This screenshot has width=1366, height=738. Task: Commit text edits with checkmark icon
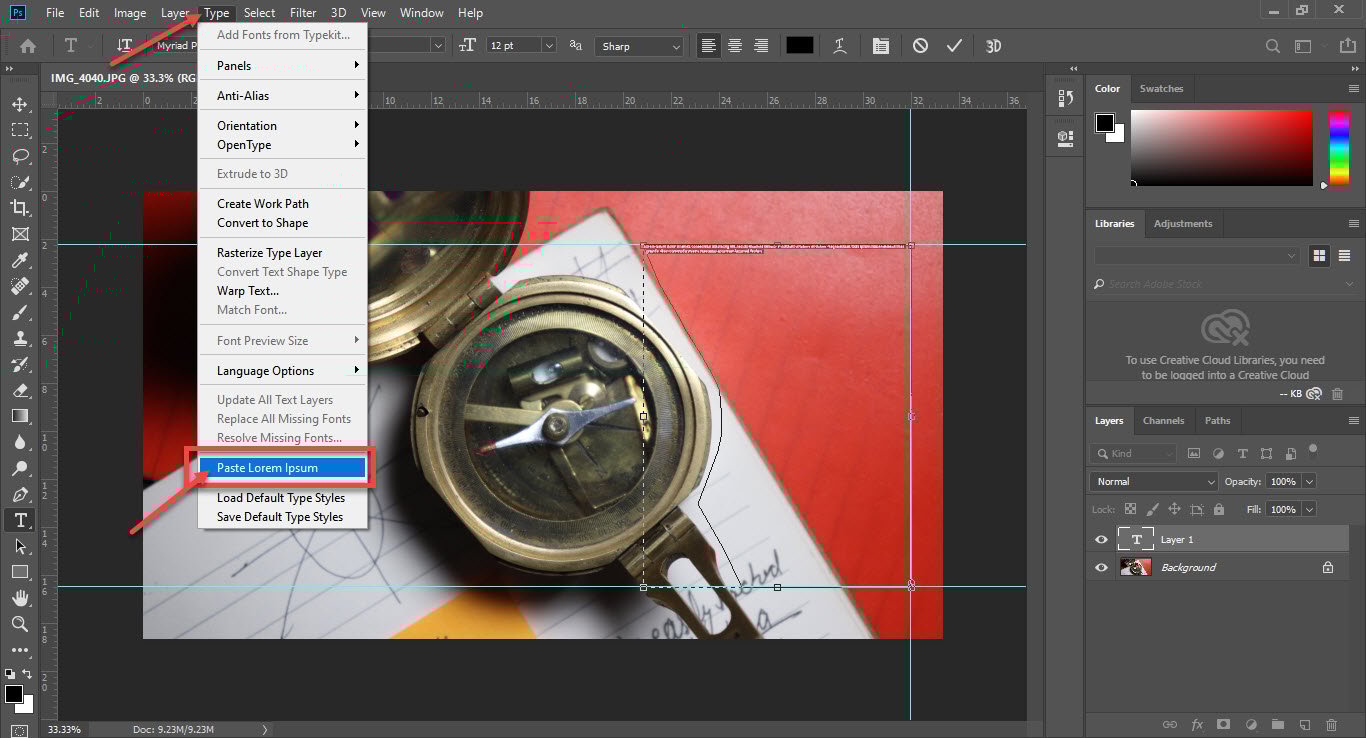click(x=954, y=46)
